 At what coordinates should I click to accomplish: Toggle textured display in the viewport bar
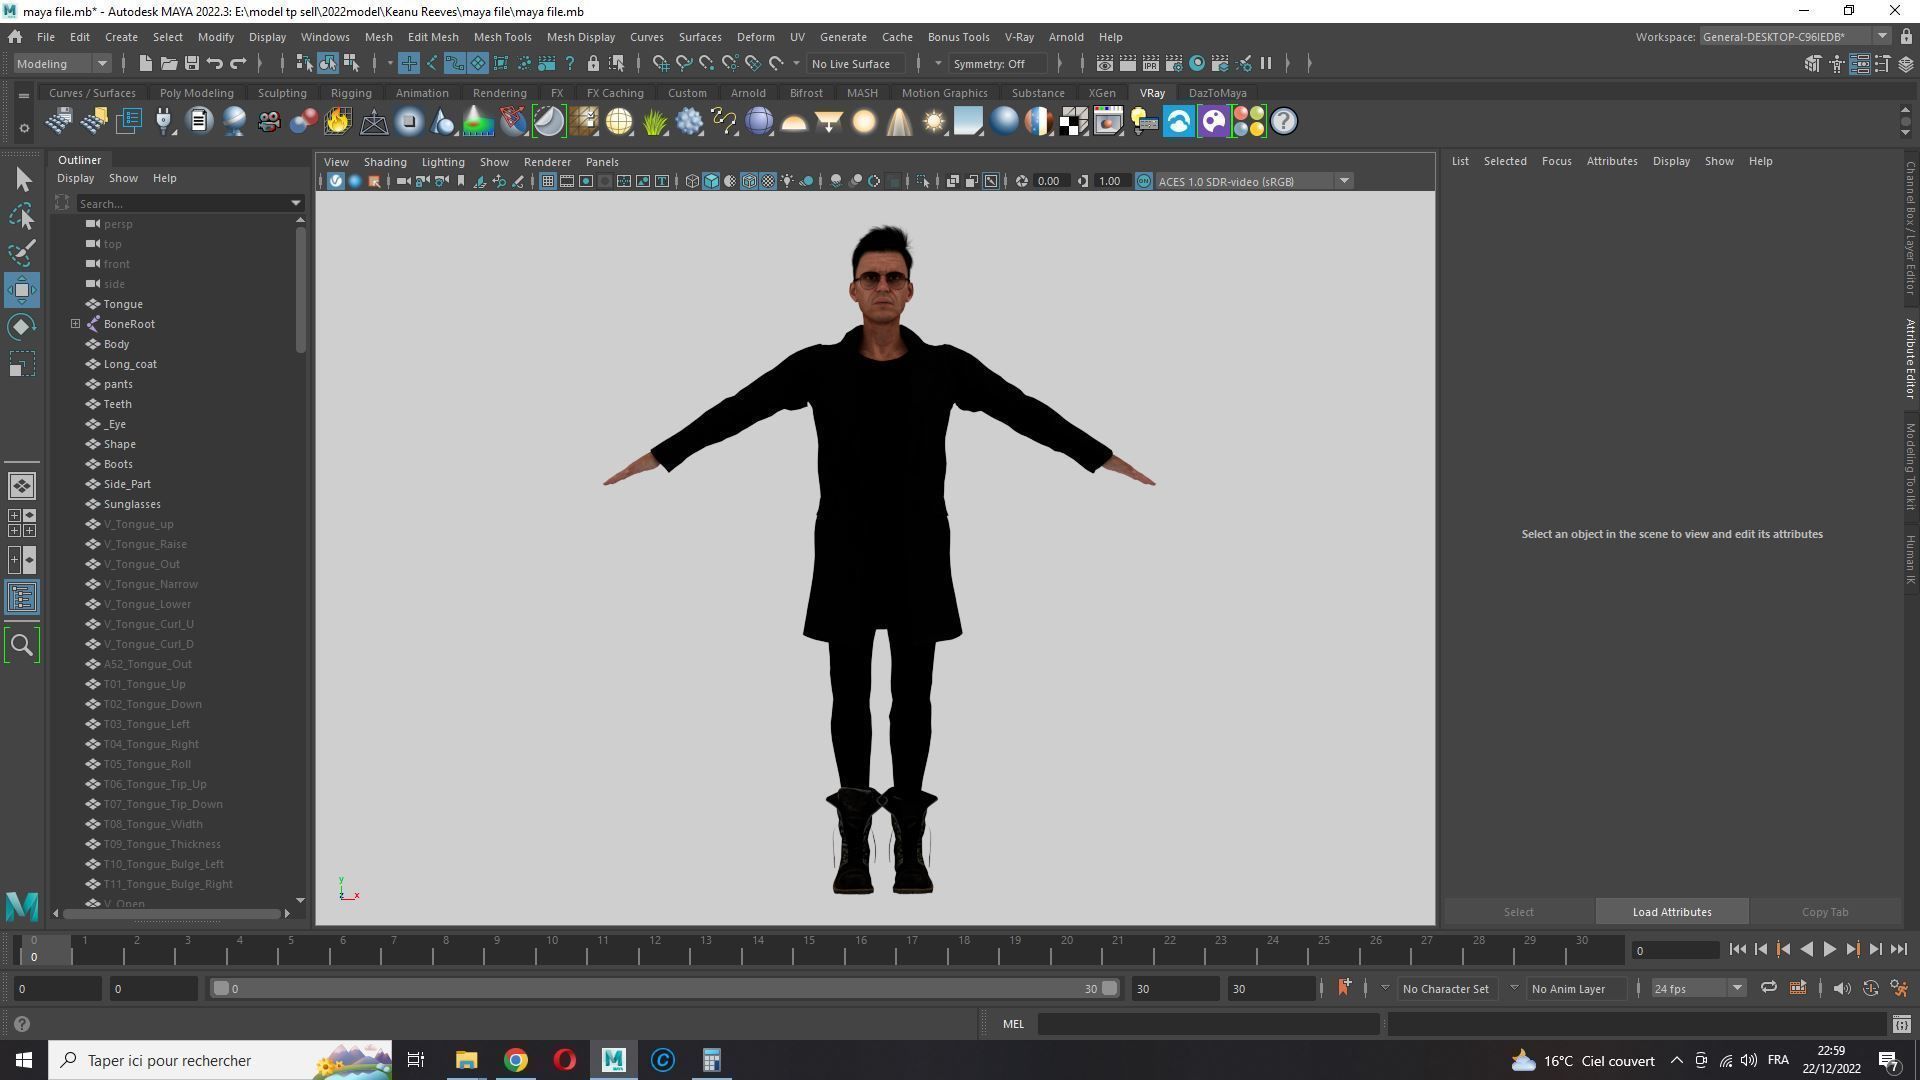pos(767,181)
